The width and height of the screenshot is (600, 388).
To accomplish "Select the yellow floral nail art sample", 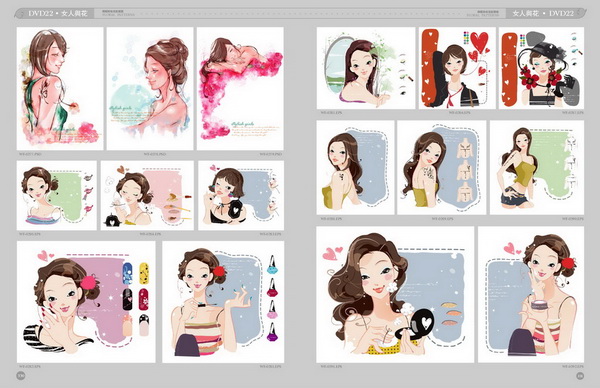I will [144, 273].
